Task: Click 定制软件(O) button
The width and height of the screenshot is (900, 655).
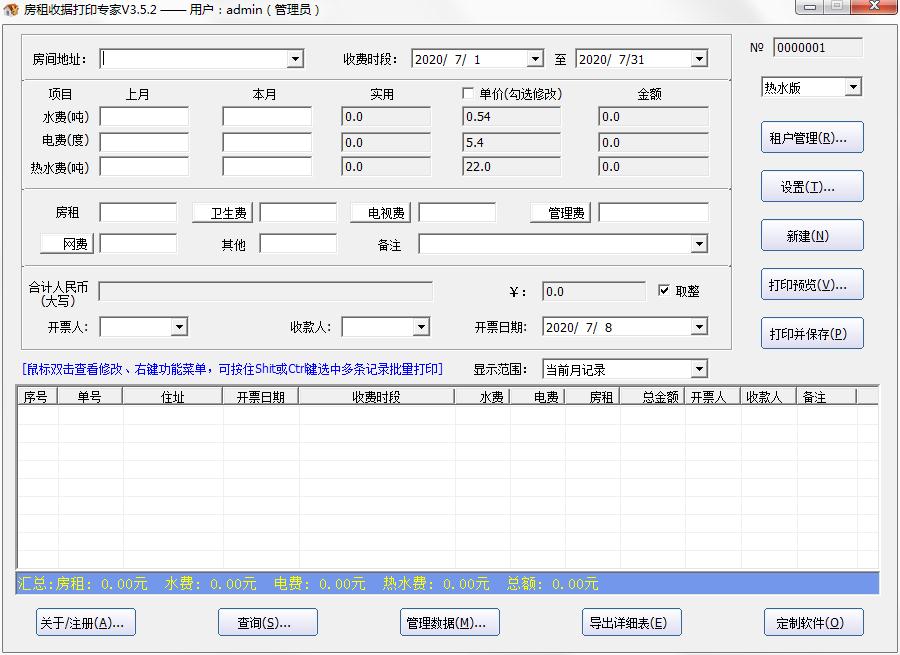Action: [x=813, y=623]
